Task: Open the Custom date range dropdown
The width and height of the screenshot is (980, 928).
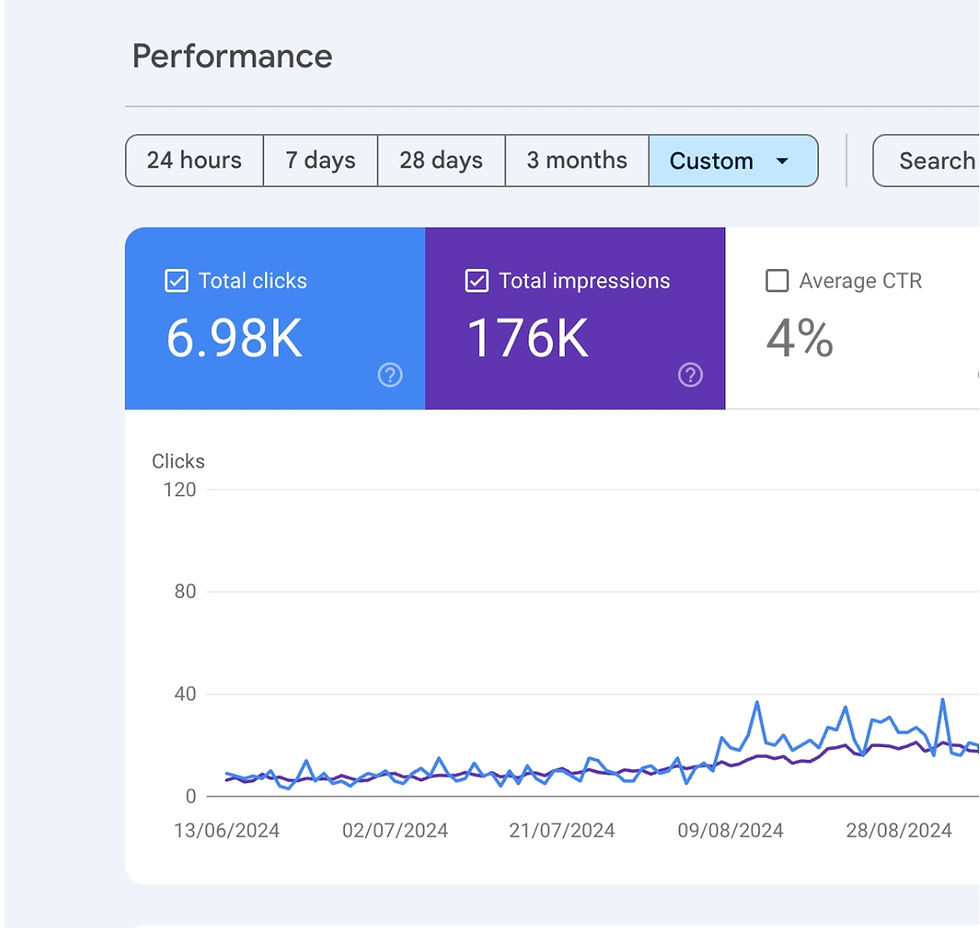Action: coord(733,161)
